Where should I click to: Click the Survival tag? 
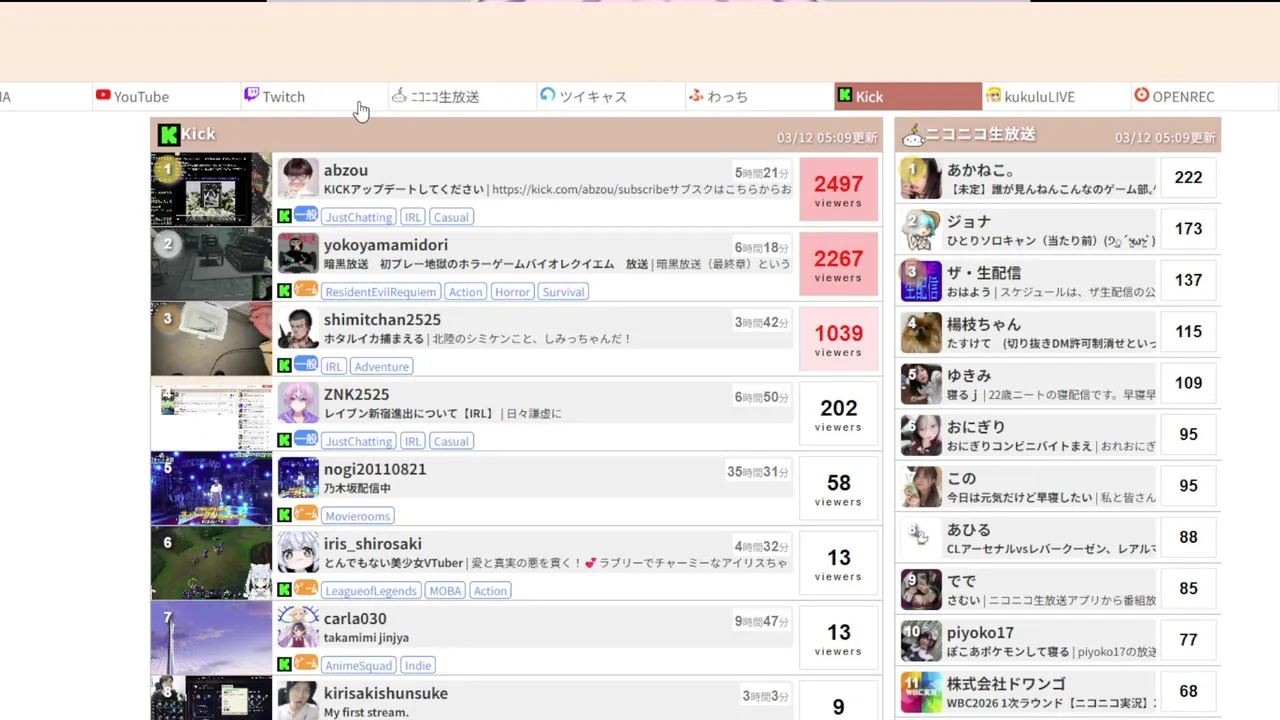(564, 292)
